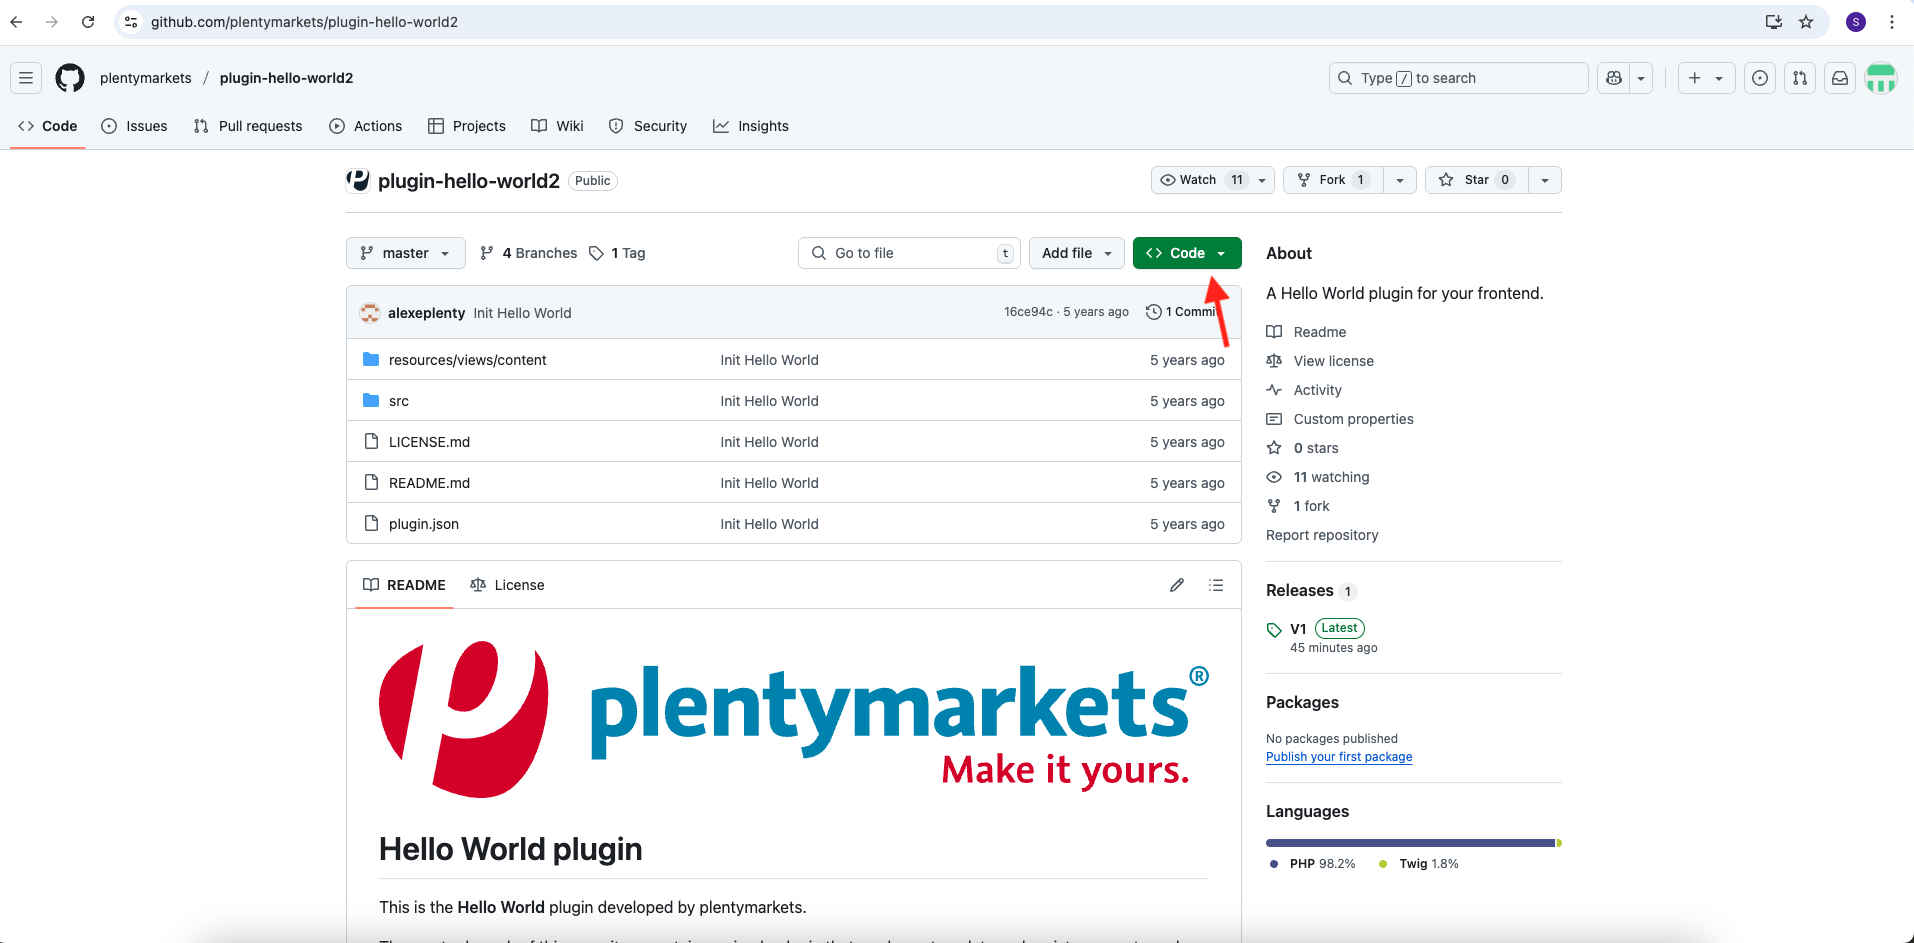Open the notifications inbox icon
The image size is (1914, 943).
(1840, 78)
